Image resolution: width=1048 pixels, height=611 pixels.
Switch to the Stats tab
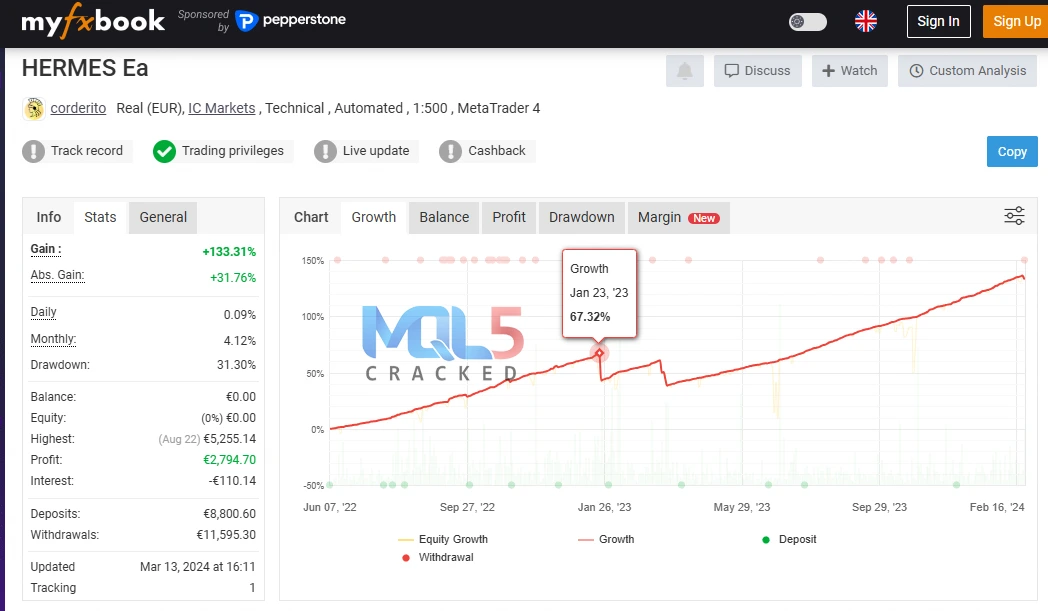(x=100, y=217)
